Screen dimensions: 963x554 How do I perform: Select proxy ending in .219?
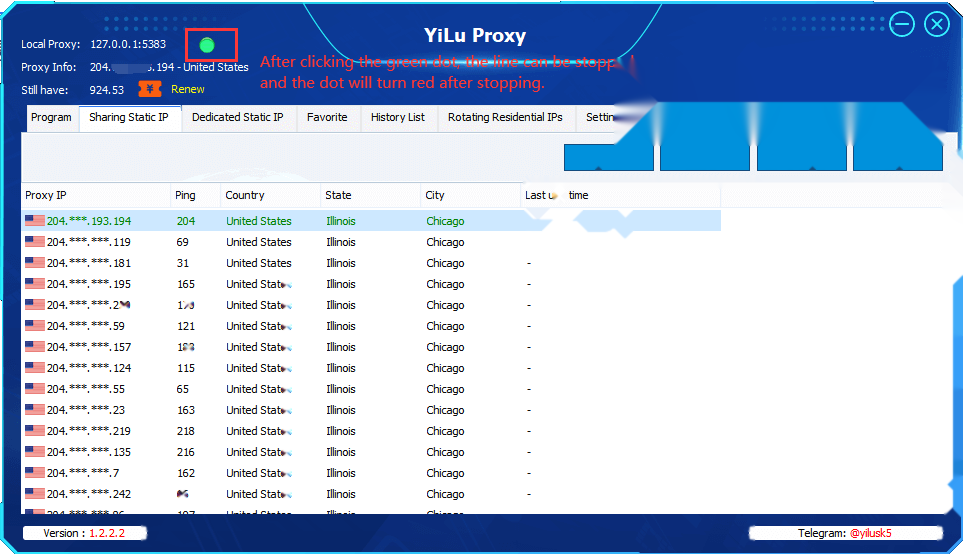(x=371, y=431)
